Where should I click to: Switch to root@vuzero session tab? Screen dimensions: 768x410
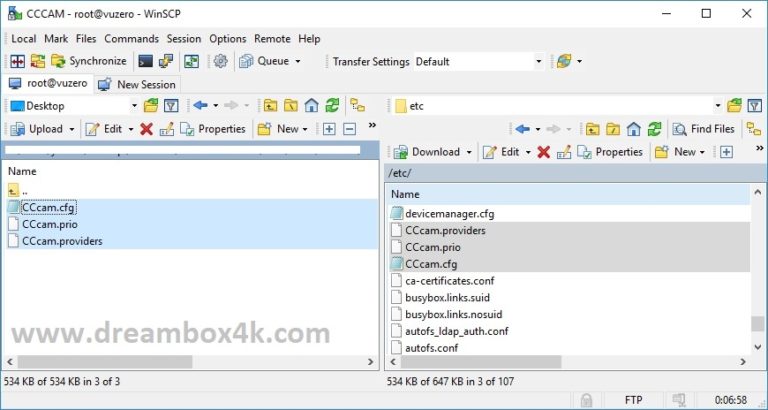48,83
